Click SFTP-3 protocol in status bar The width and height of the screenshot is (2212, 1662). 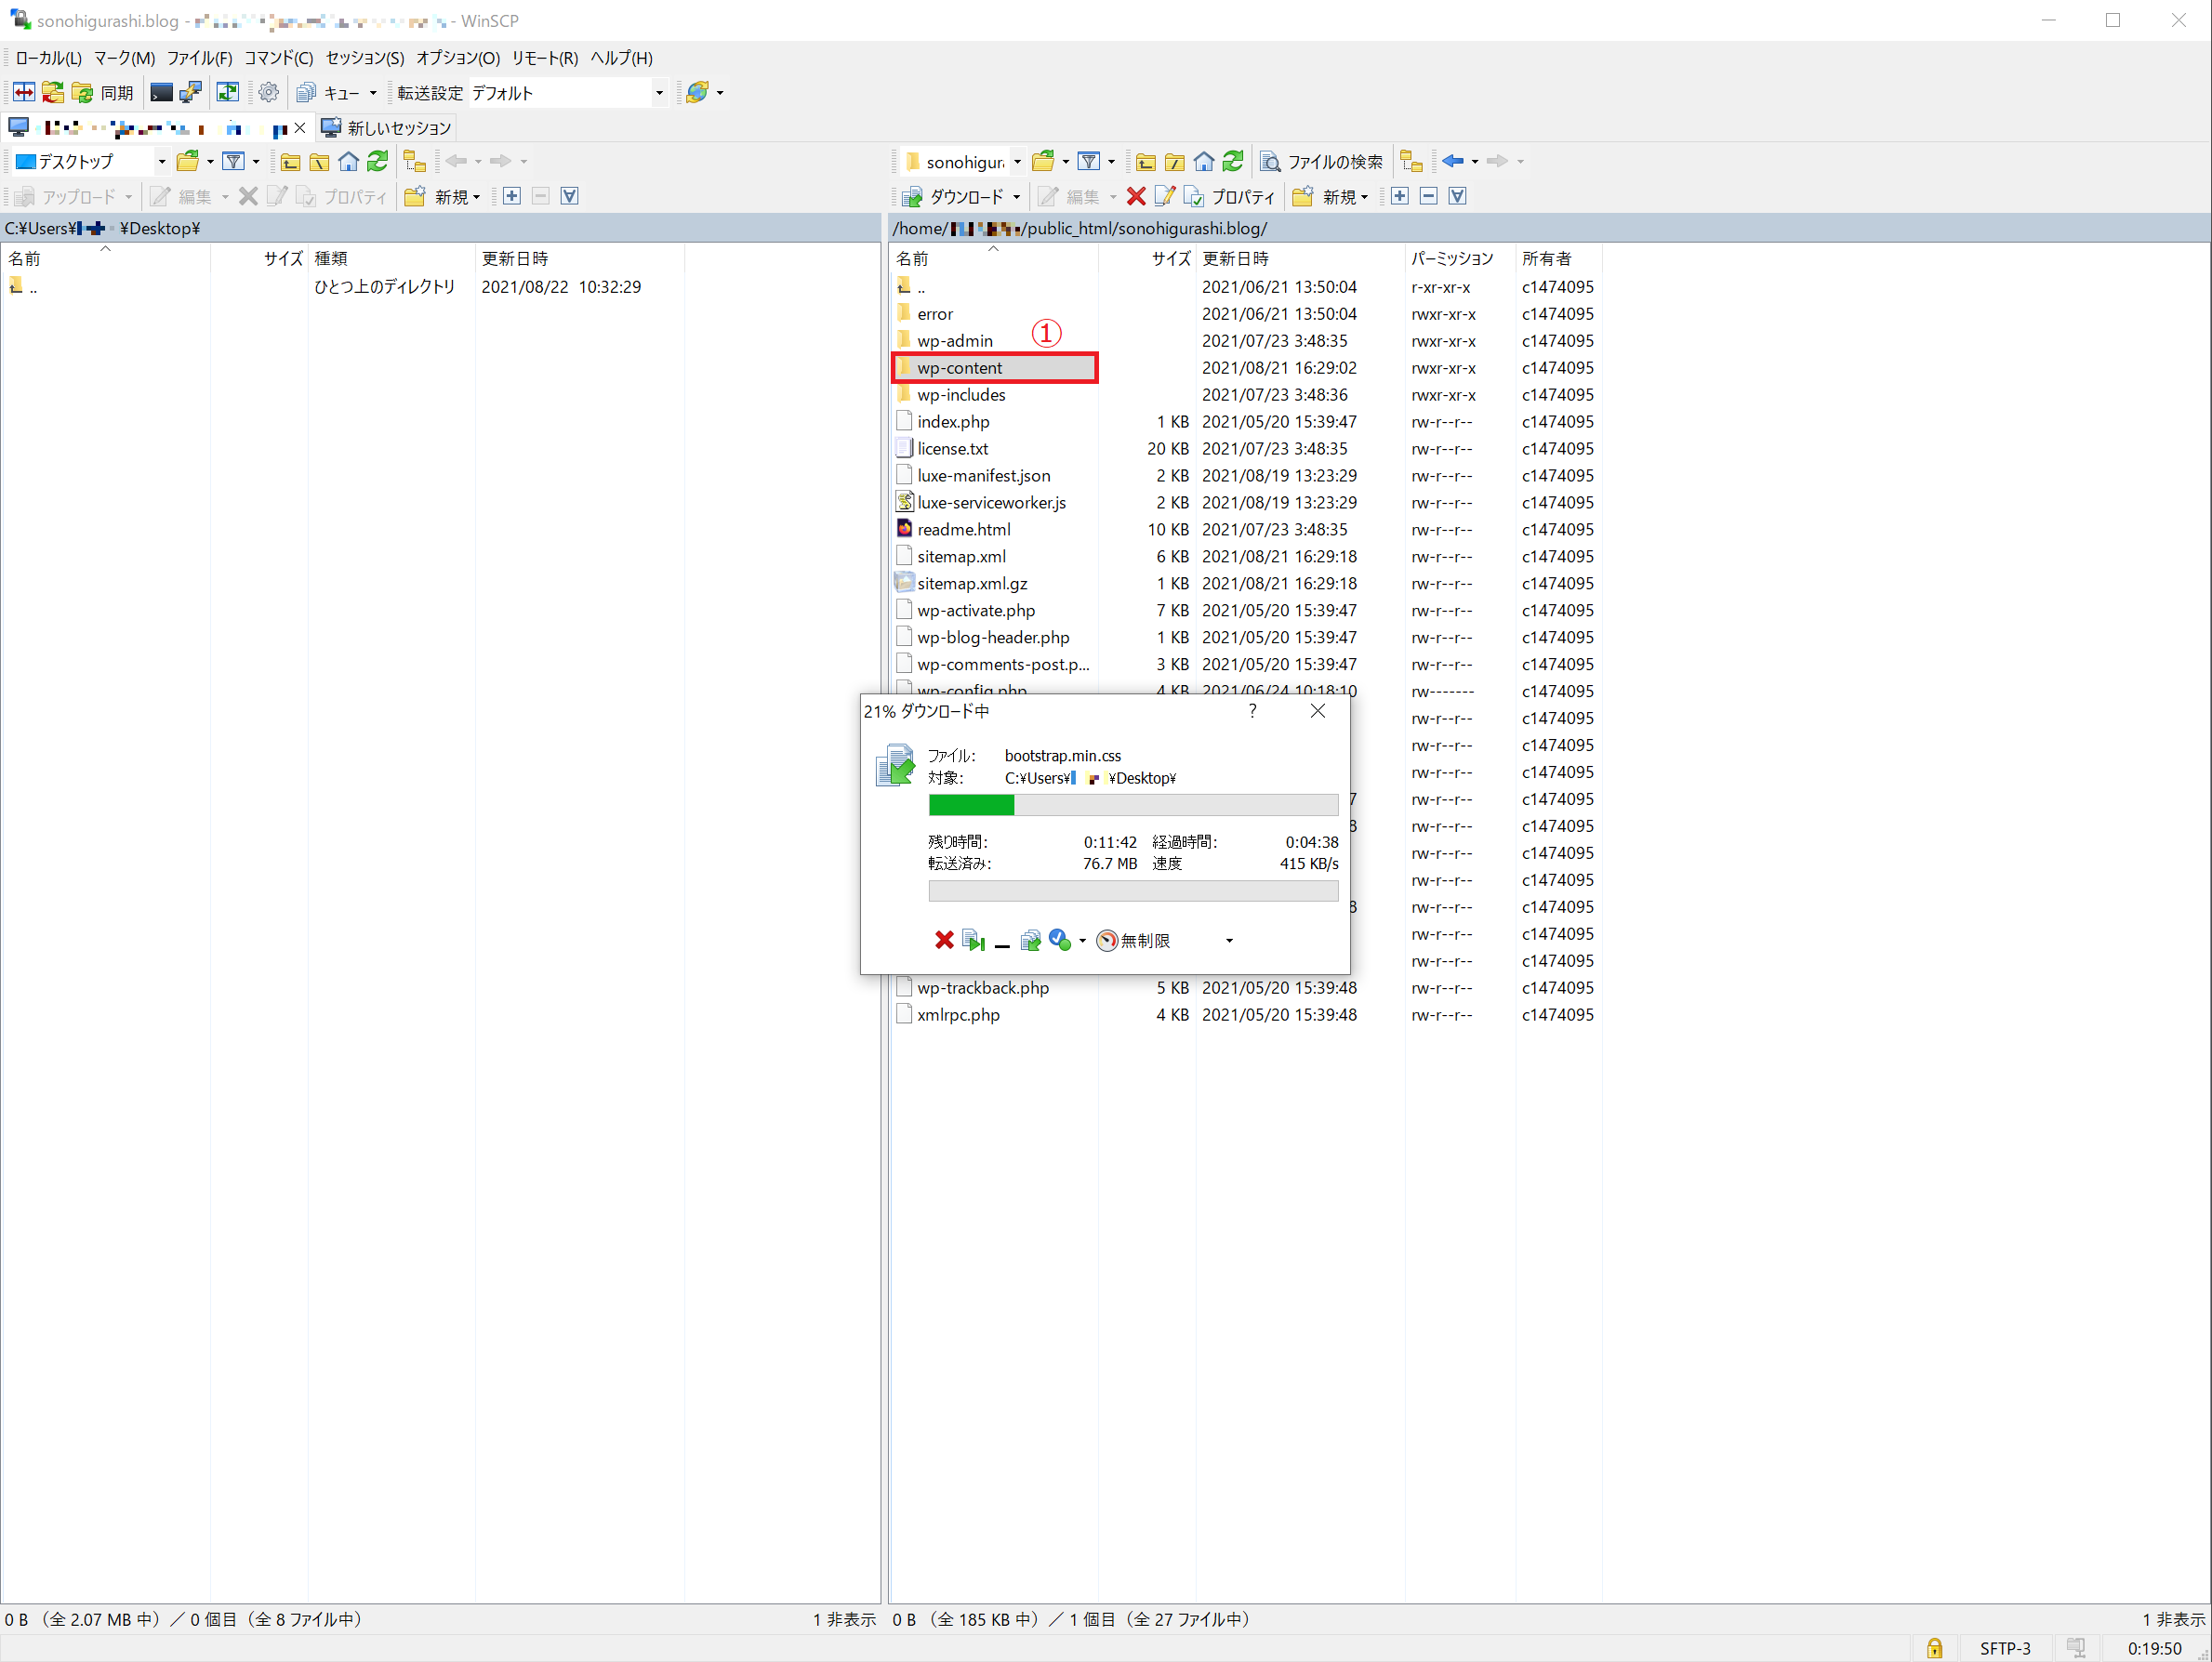(2004, 1648)
